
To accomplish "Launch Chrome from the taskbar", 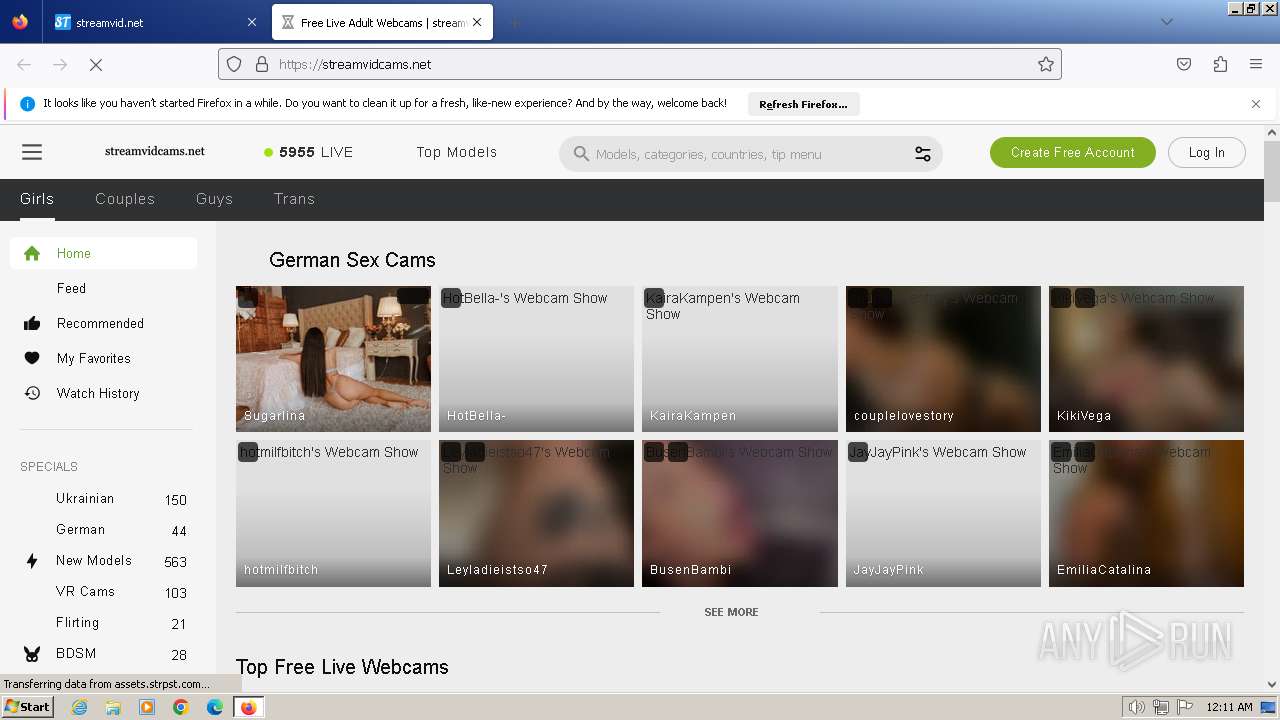I will point(181,707).
